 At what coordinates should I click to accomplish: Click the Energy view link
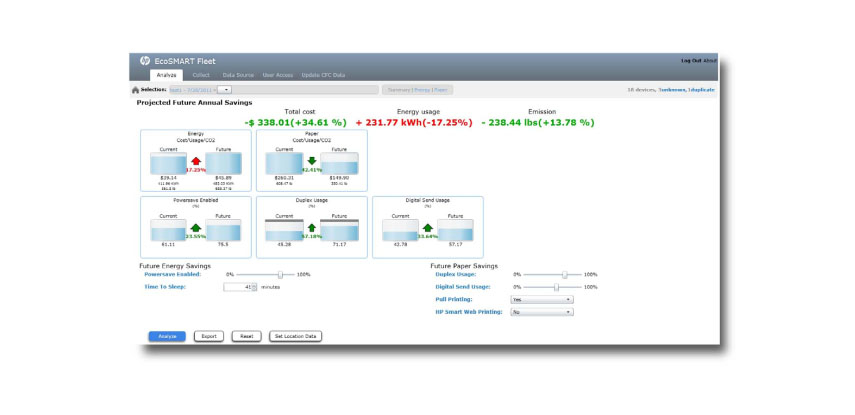point(423,90)
